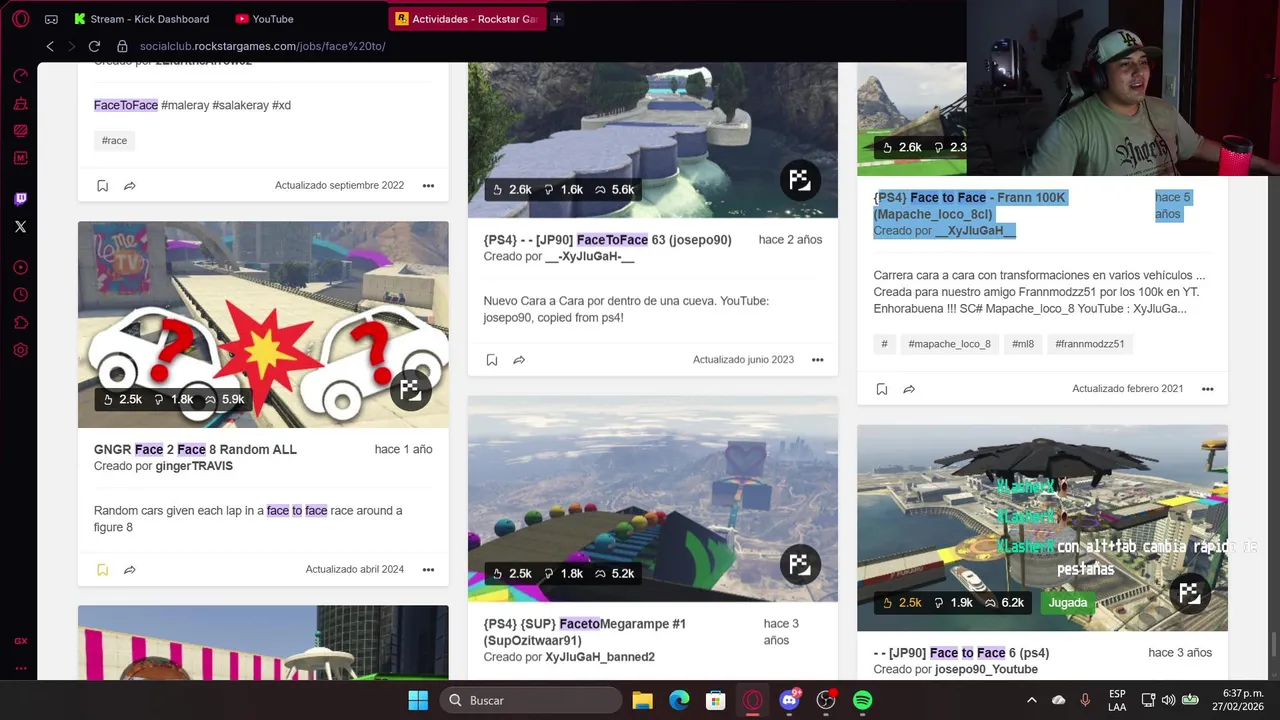Switch to the YouTube tab
The image size is (1280, 720).
(x=265, y=19)
